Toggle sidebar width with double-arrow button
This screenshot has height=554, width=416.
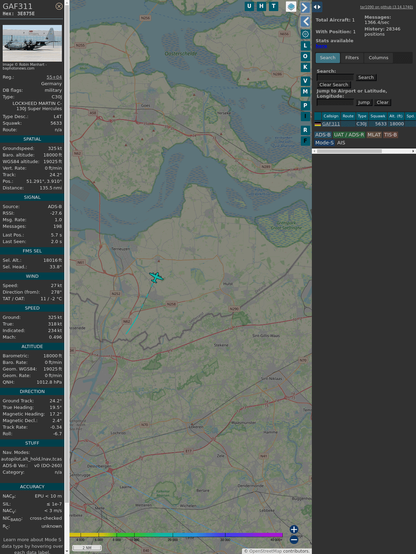317,7
